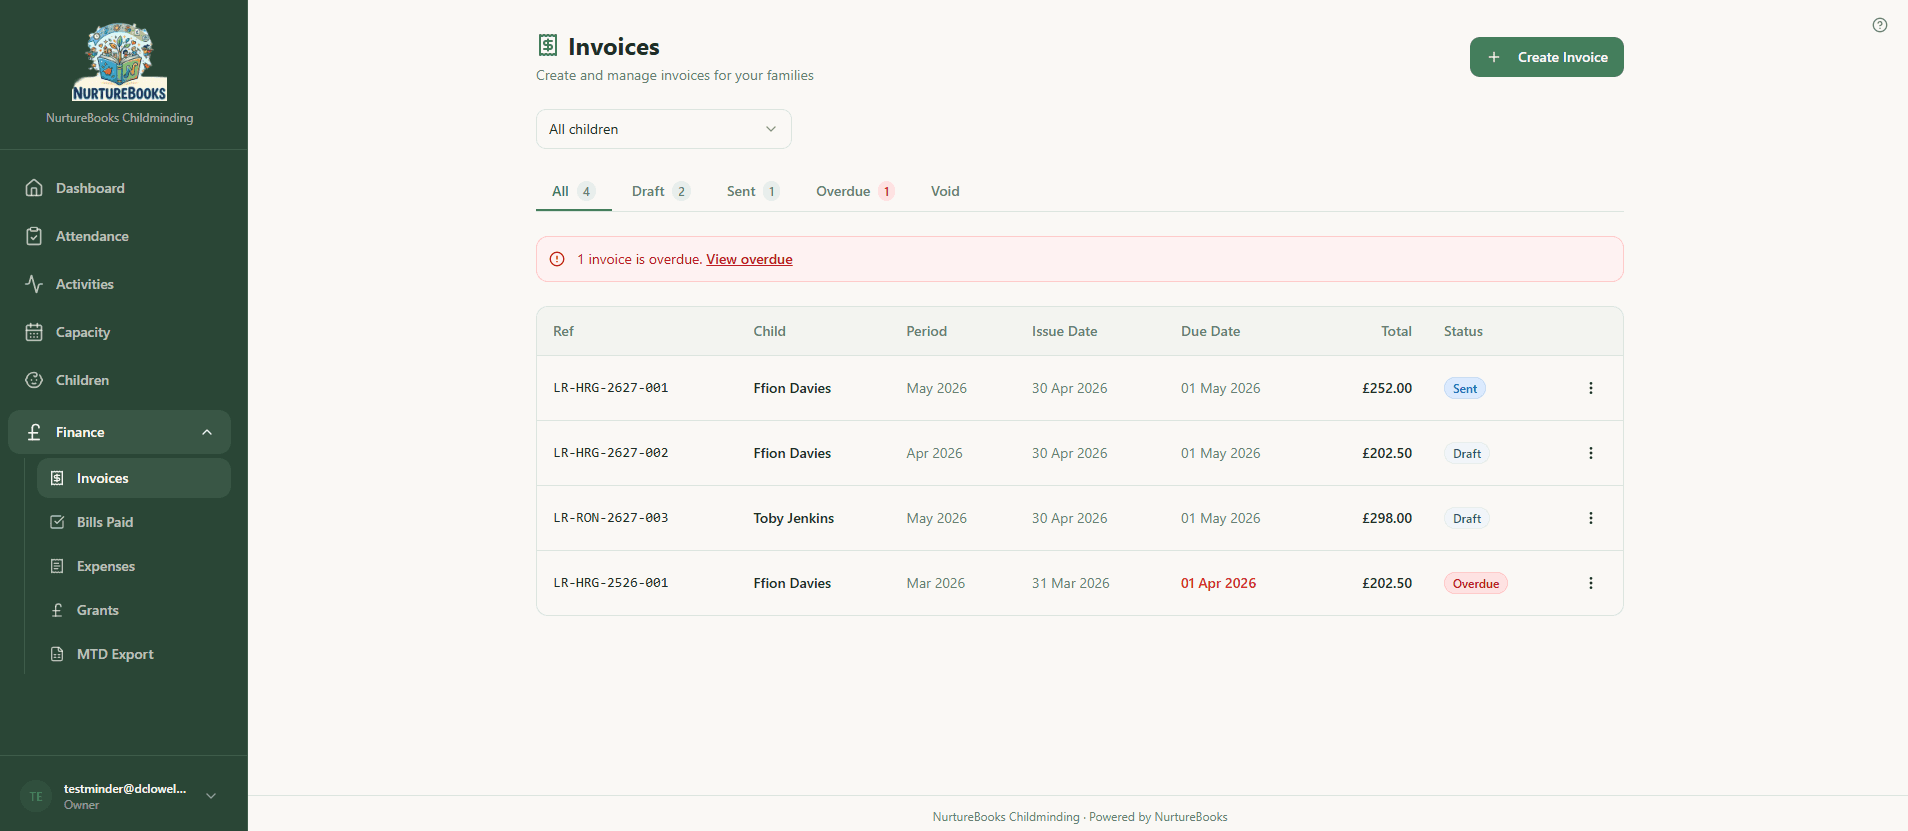Switch to the Draft tab

point(660,191)
